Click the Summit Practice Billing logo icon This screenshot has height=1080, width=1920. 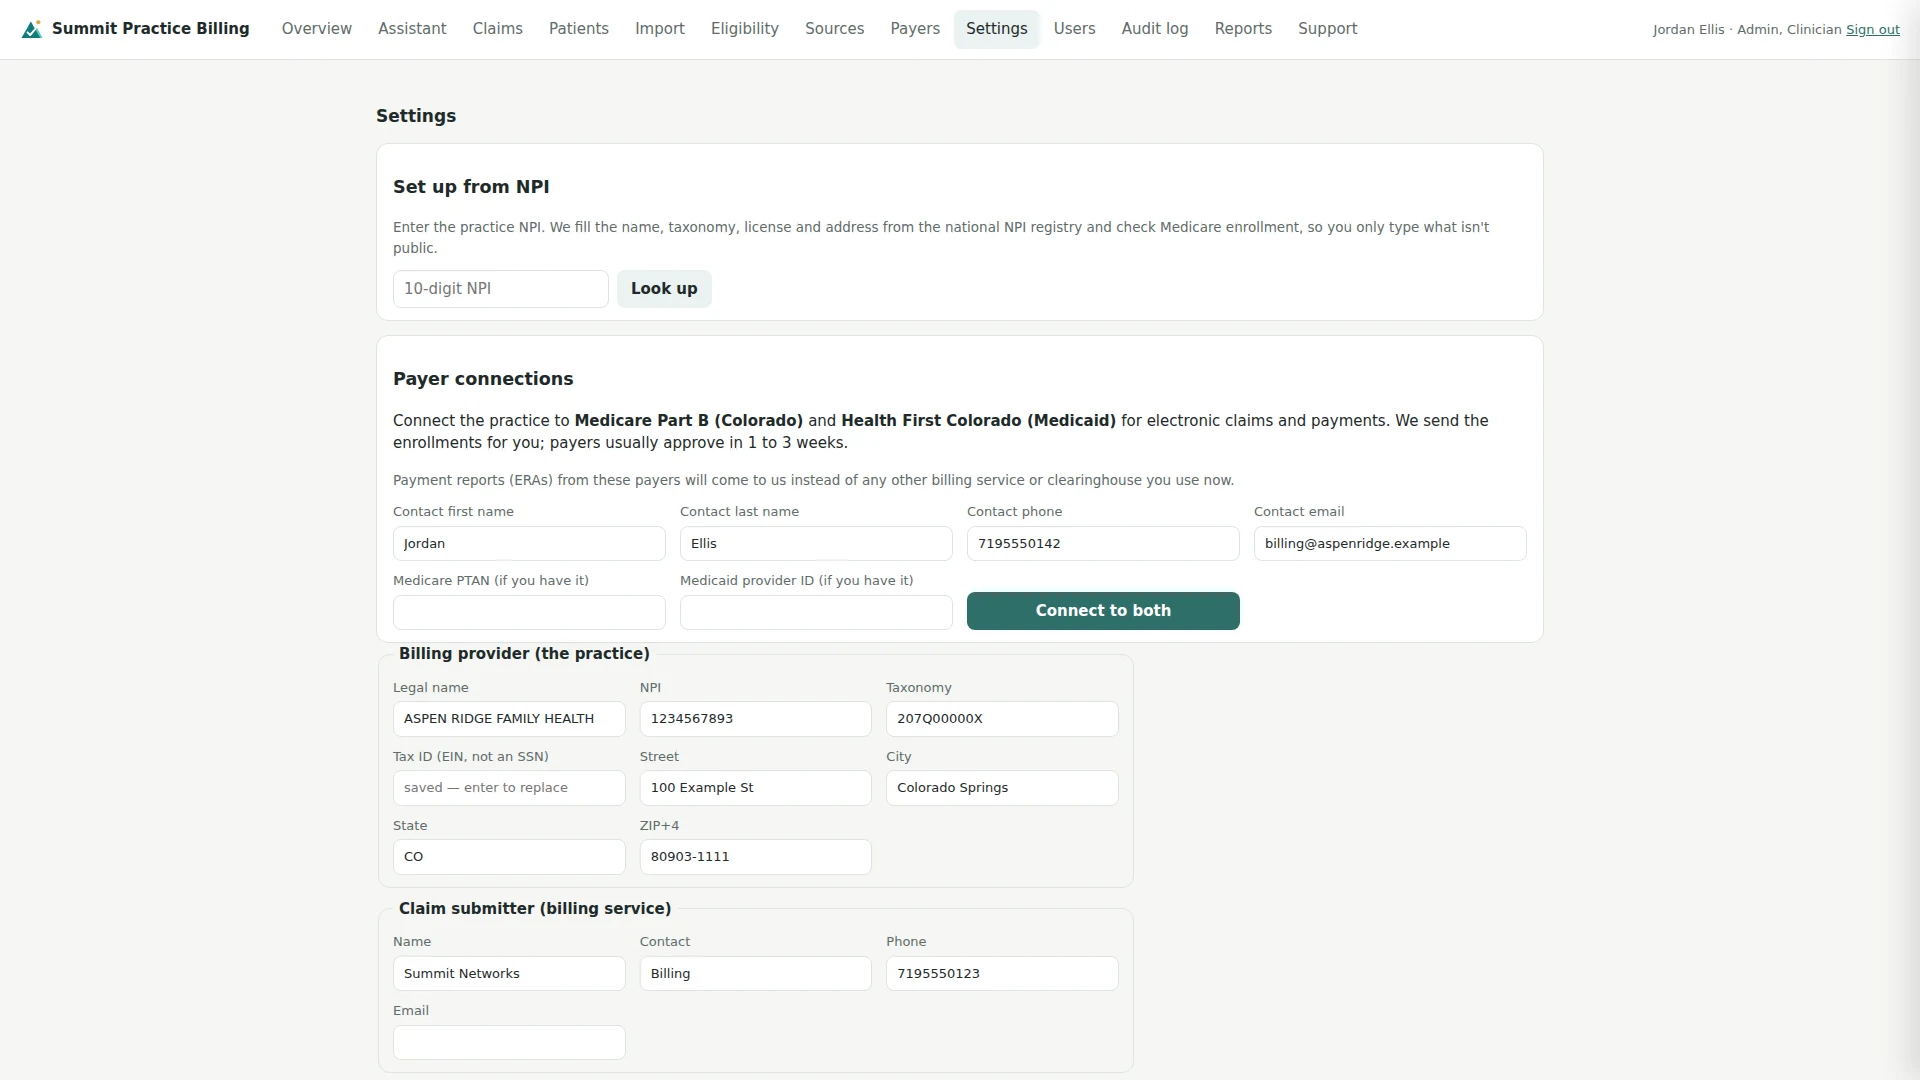tap(32, 29)
